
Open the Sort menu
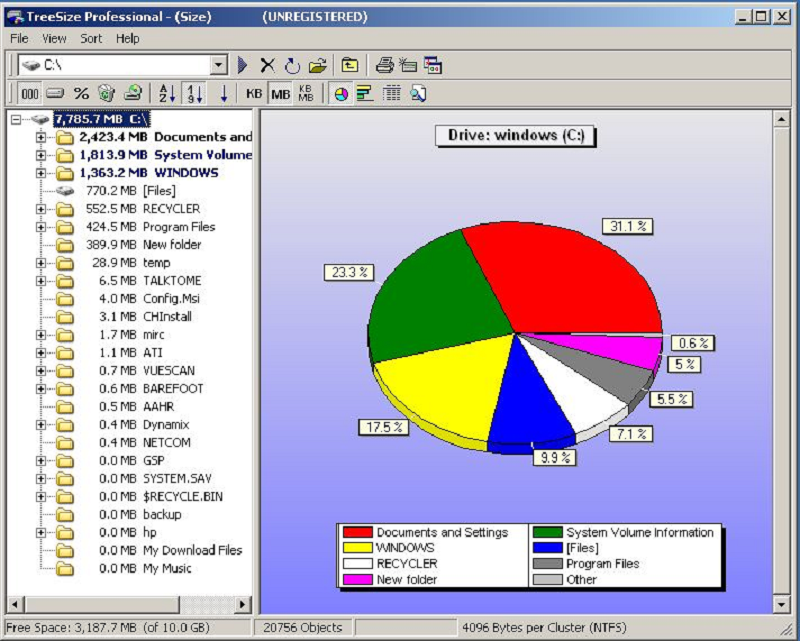[91, 38]
